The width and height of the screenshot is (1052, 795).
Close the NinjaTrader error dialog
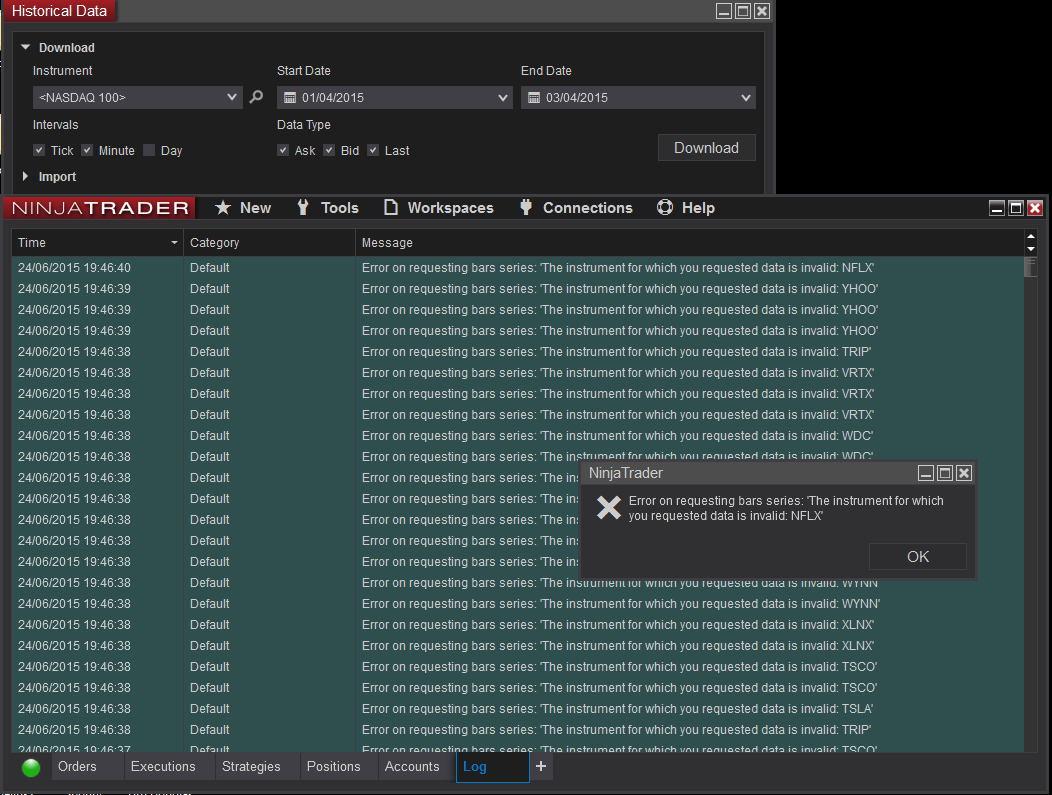964,473
